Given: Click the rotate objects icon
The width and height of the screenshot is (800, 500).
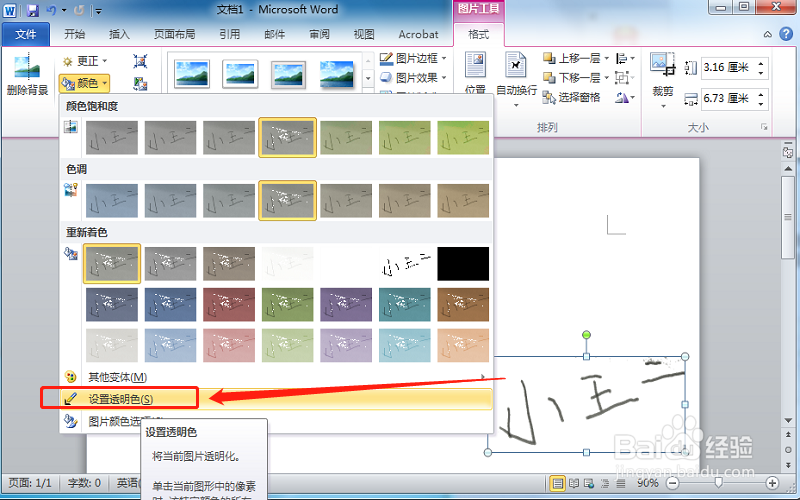Looking at the screenshot, I should 624,97.
